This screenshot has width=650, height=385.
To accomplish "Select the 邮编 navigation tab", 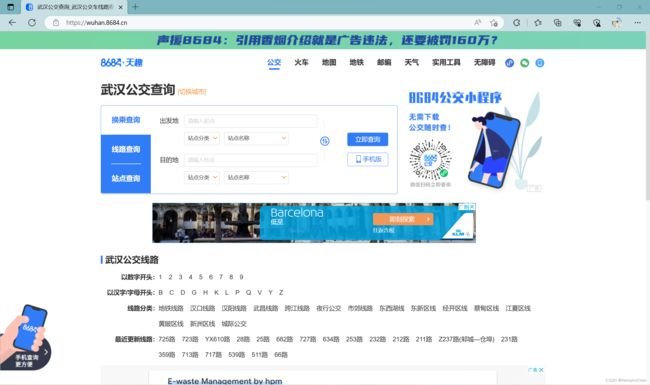I will pyautogui.click(x=384, y=63).
